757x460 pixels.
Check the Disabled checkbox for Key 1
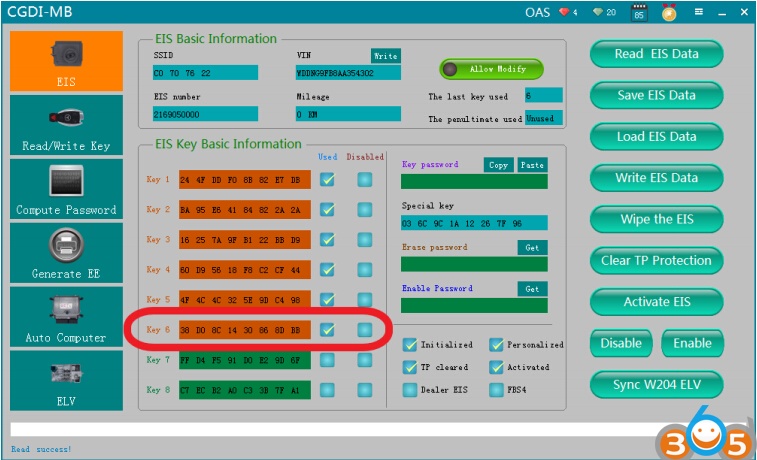pyautogui.click(x=364, y=180)
